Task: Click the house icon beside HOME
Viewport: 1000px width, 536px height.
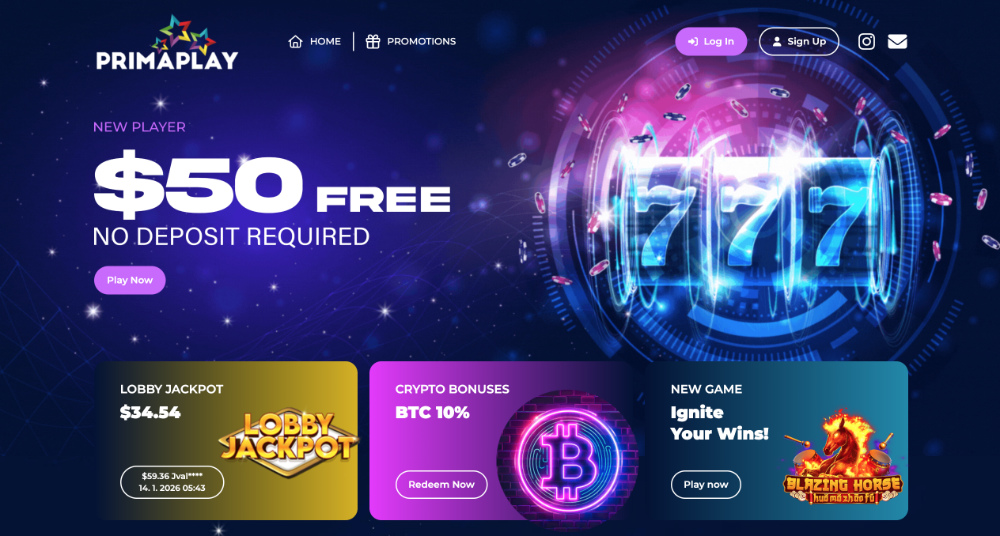Action: pos(295,41)
